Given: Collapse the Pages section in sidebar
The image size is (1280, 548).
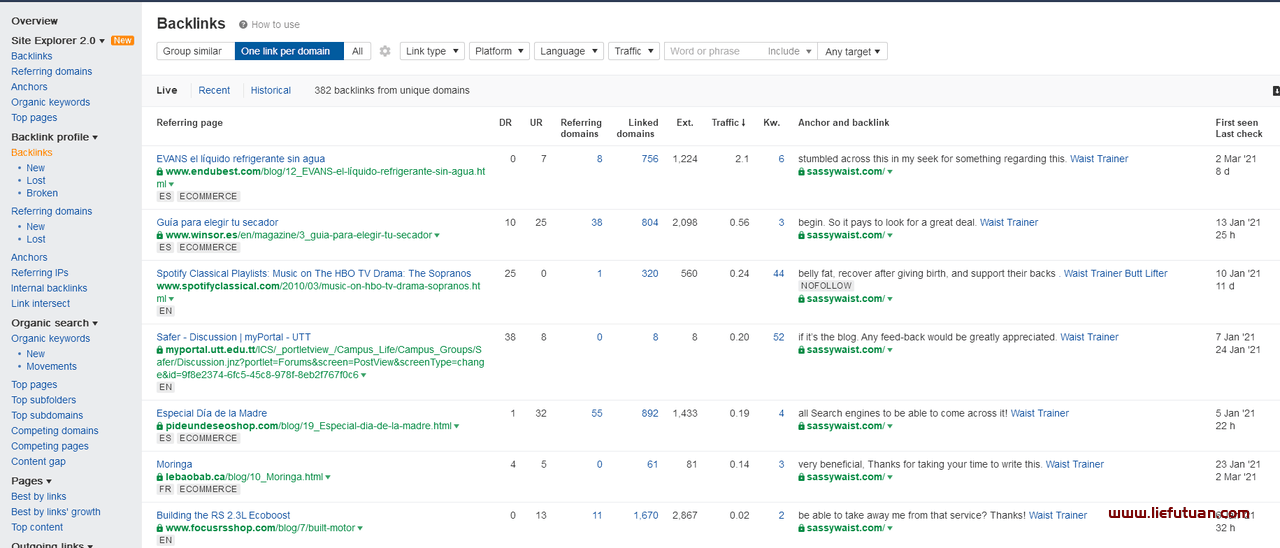Looking at the screenshot, I should click(30, 481).
